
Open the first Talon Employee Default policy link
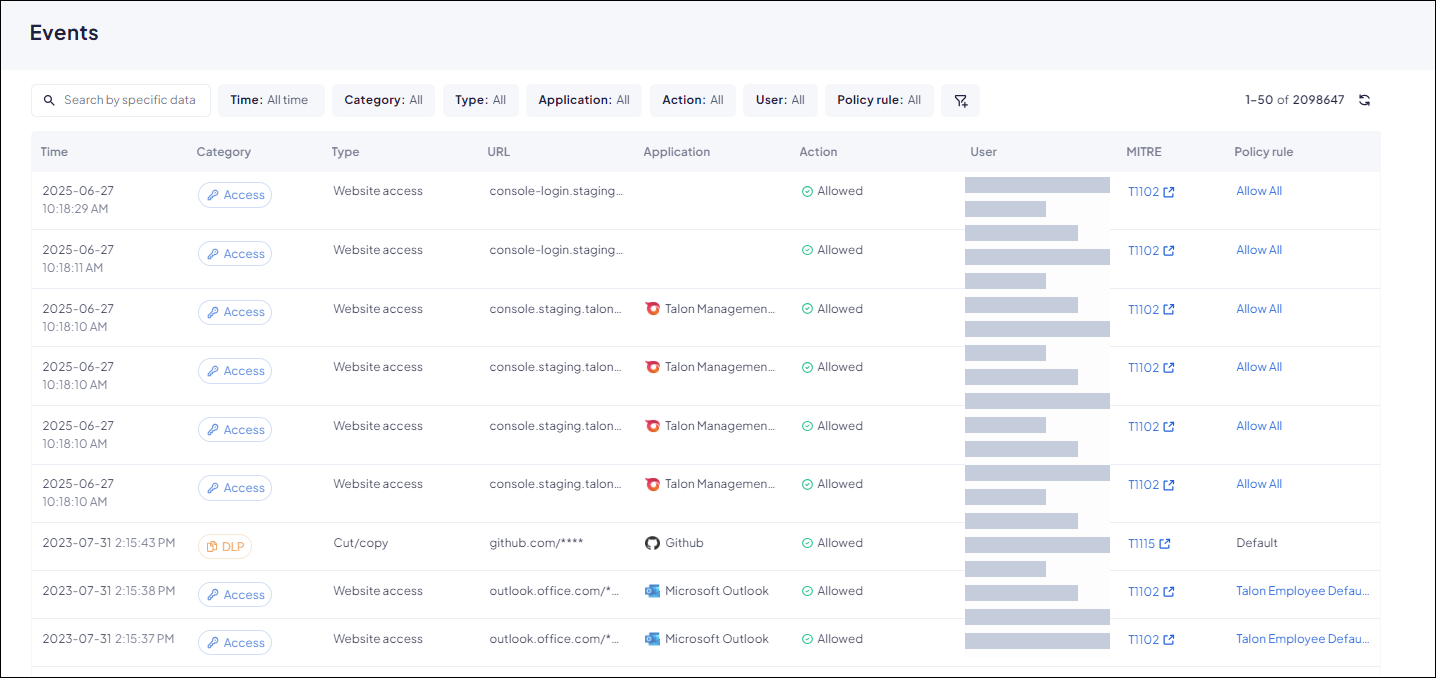point(1302,591)
